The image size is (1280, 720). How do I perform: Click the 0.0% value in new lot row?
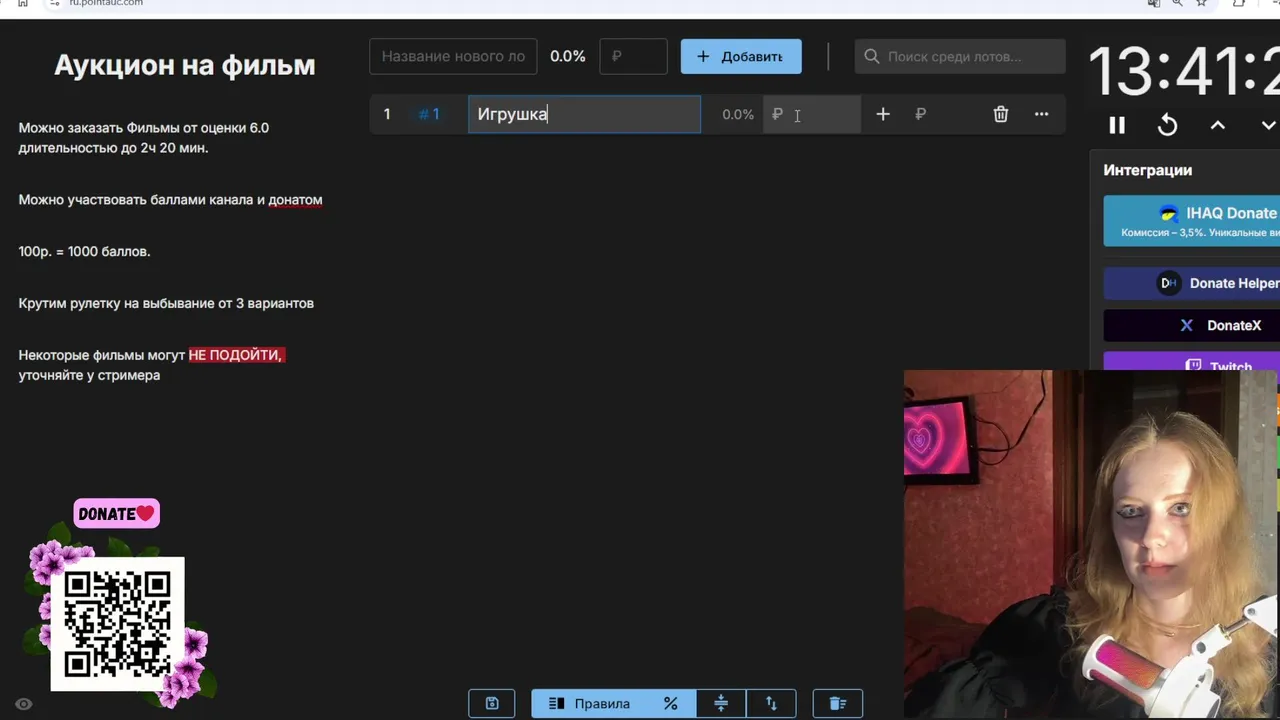pos(568,57)
